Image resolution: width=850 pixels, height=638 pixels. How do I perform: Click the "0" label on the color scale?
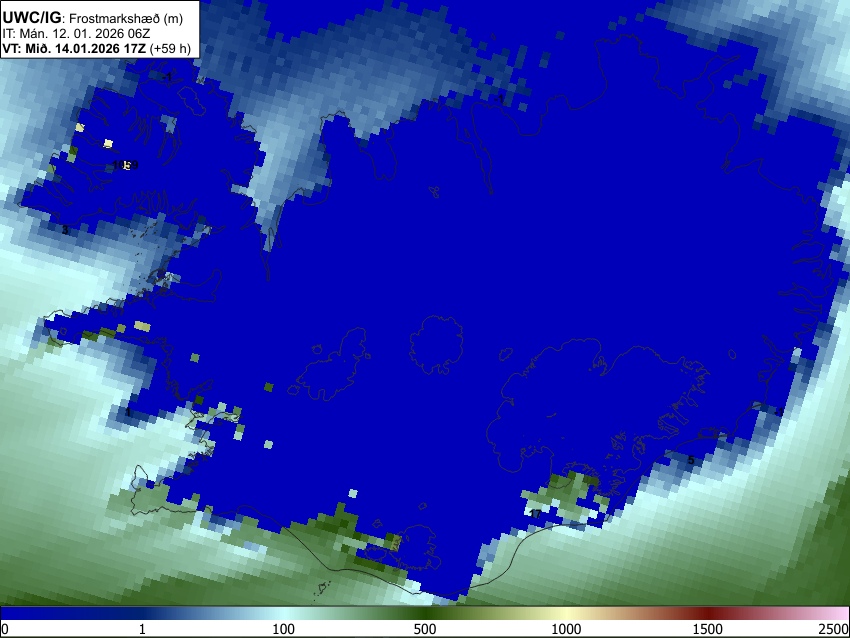tap(5, 629)
